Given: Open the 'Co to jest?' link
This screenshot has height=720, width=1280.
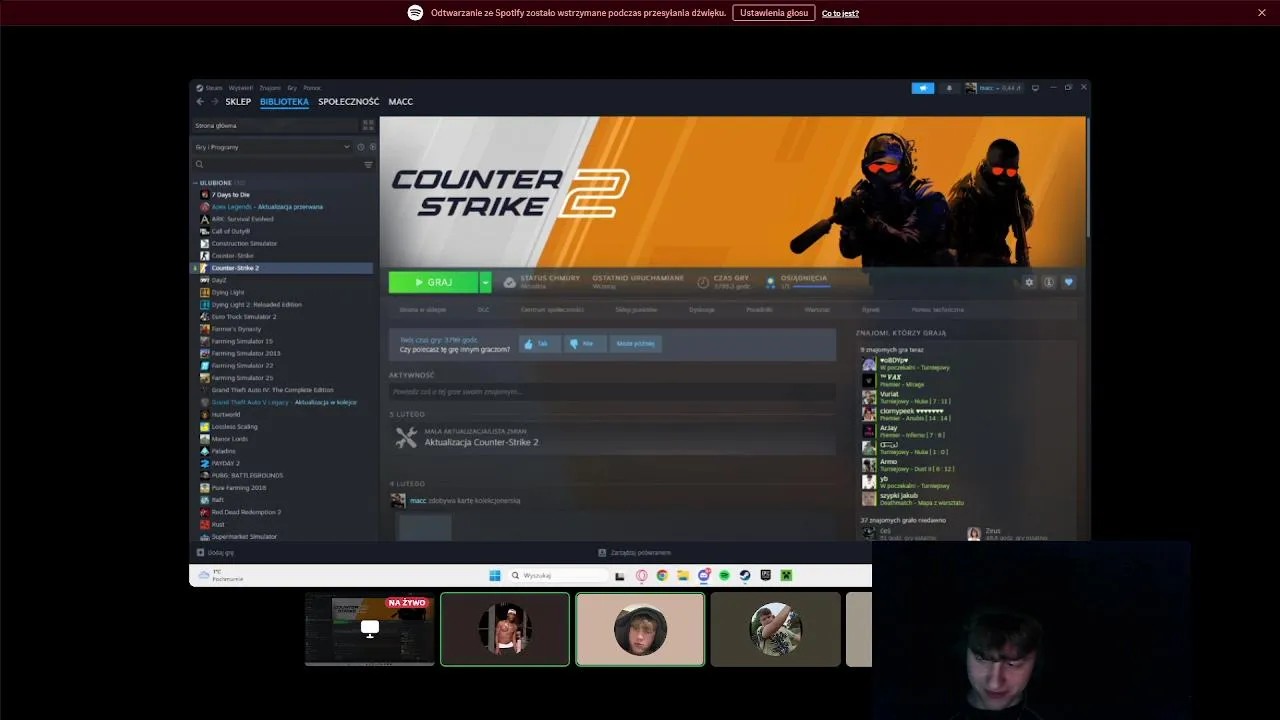Looking at the screenshot, I should click(x=840, y=13).
